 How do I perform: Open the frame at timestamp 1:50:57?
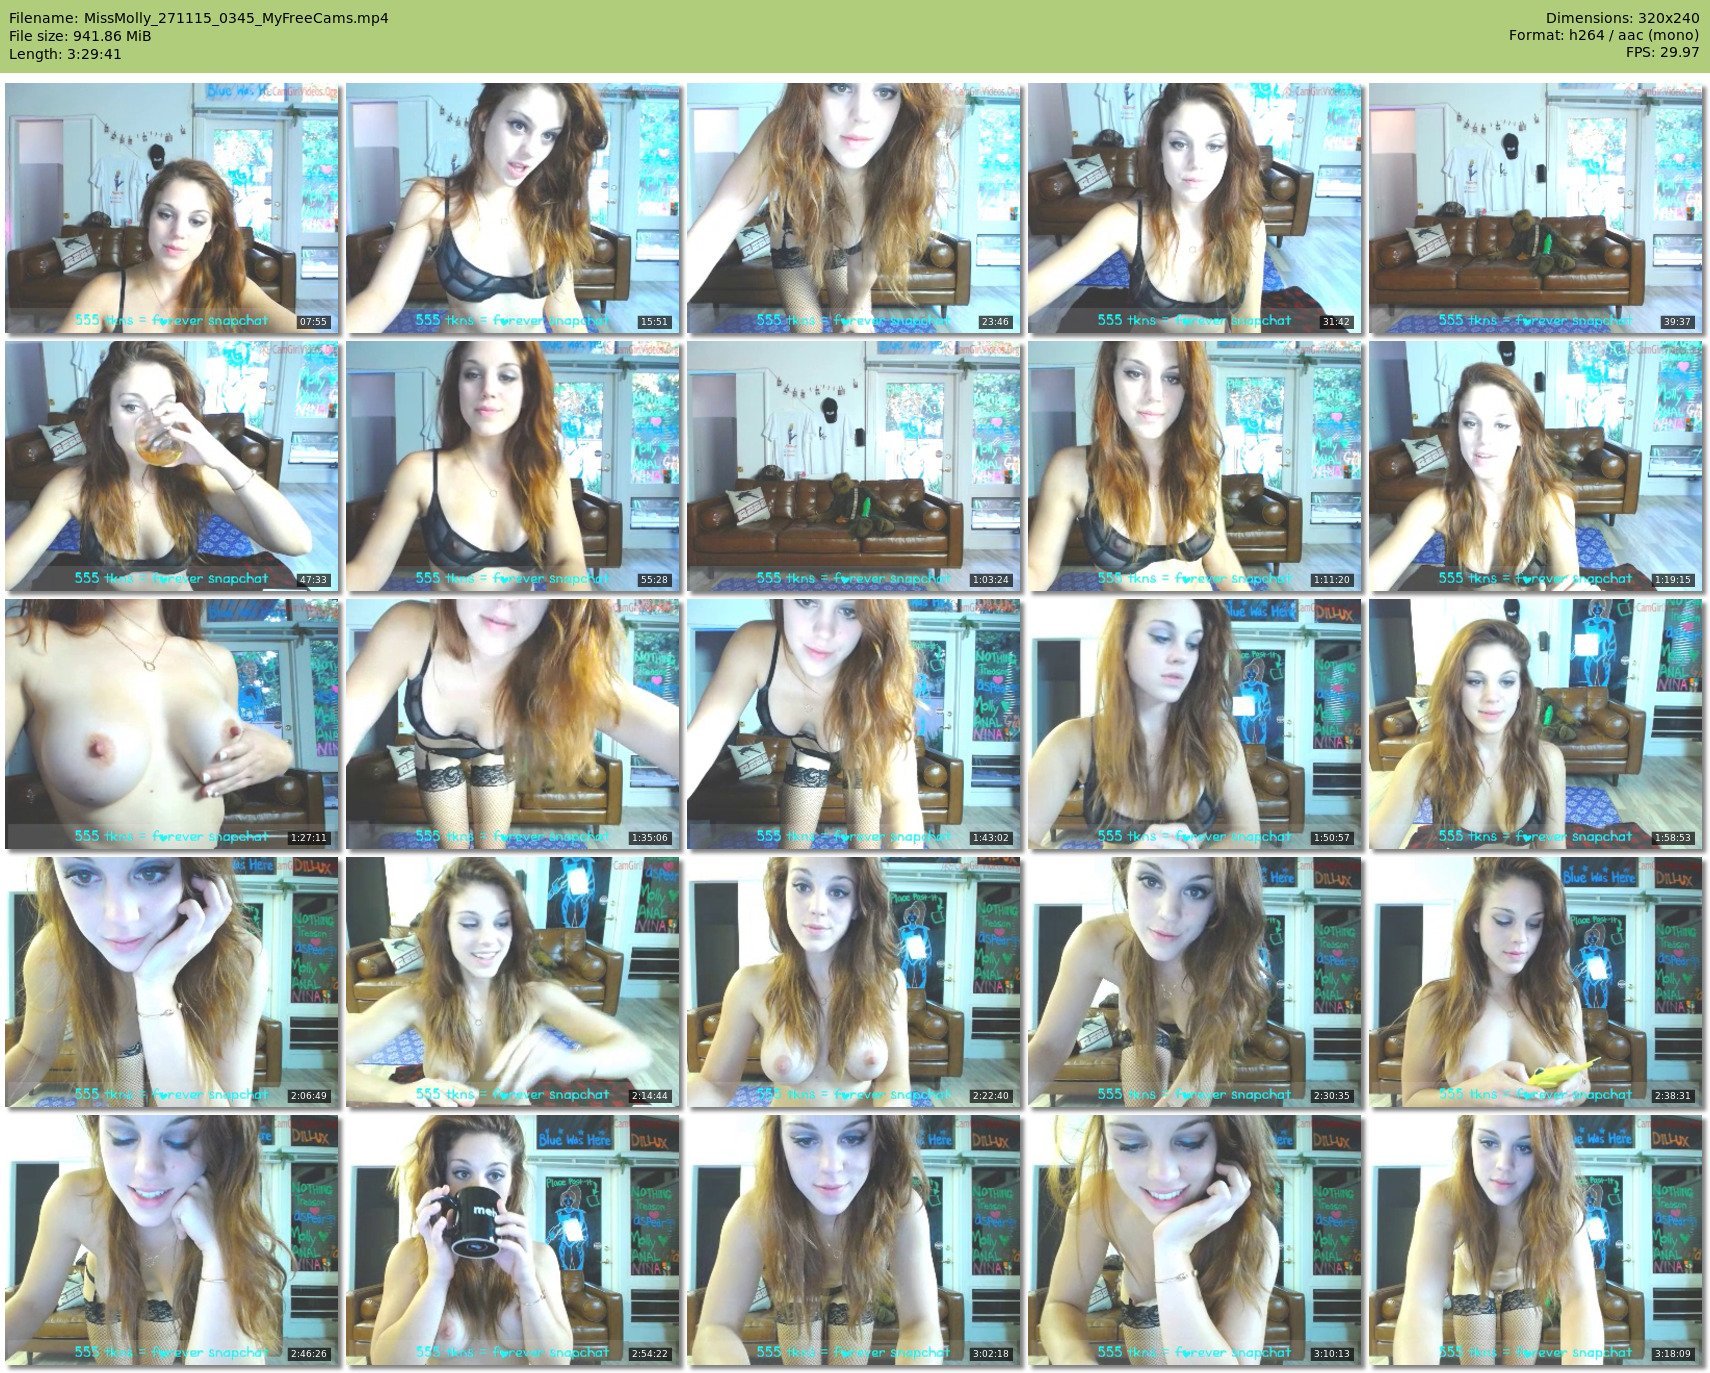[1195, 724]
